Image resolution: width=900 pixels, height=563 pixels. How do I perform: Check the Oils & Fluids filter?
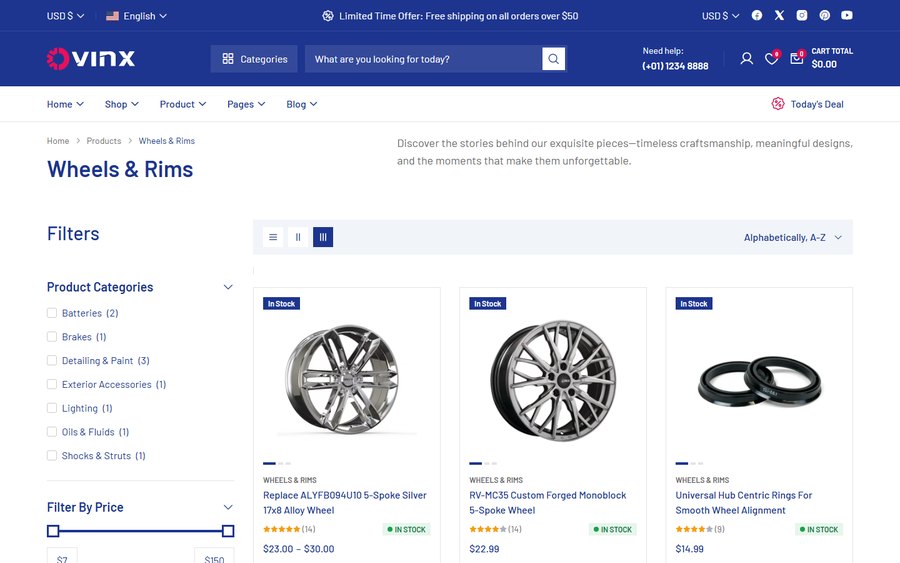[52, 432]
